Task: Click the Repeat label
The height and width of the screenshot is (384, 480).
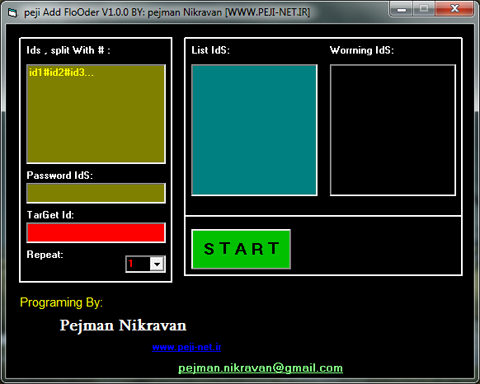Action: tap(45, 255)
